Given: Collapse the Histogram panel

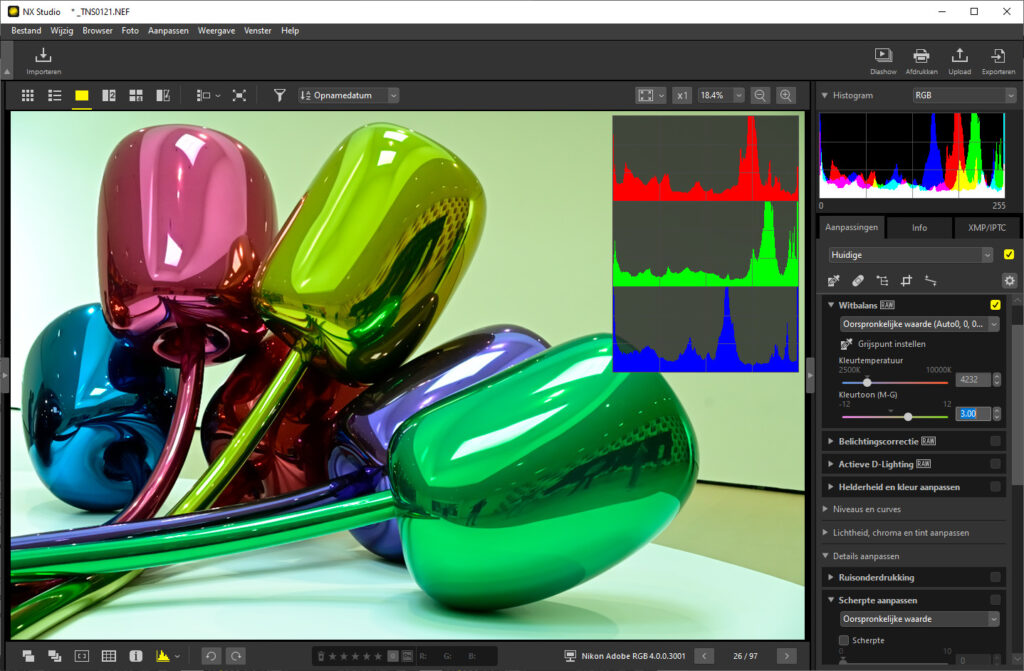Looking at the screenshot, I should click(825, 95).
